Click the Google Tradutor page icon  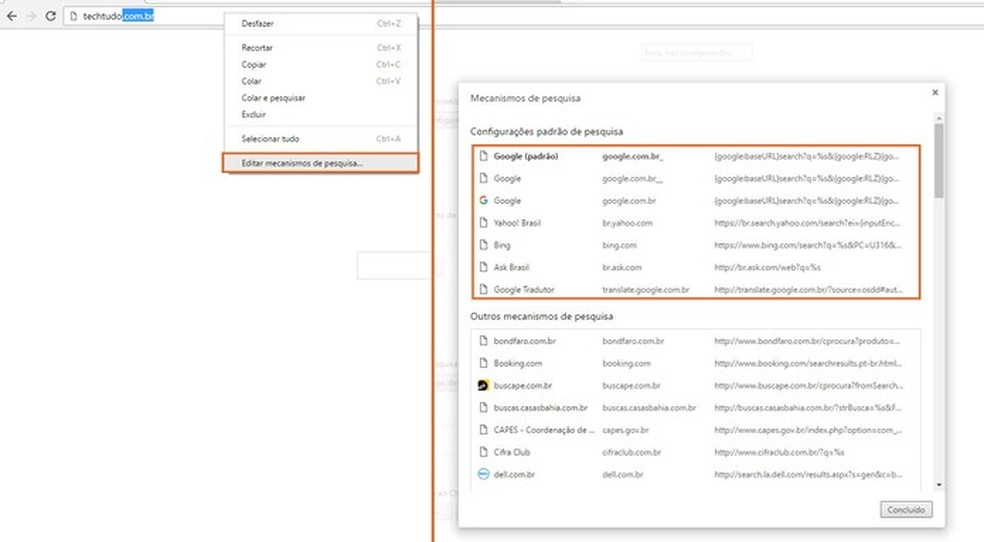click(483, 289)
